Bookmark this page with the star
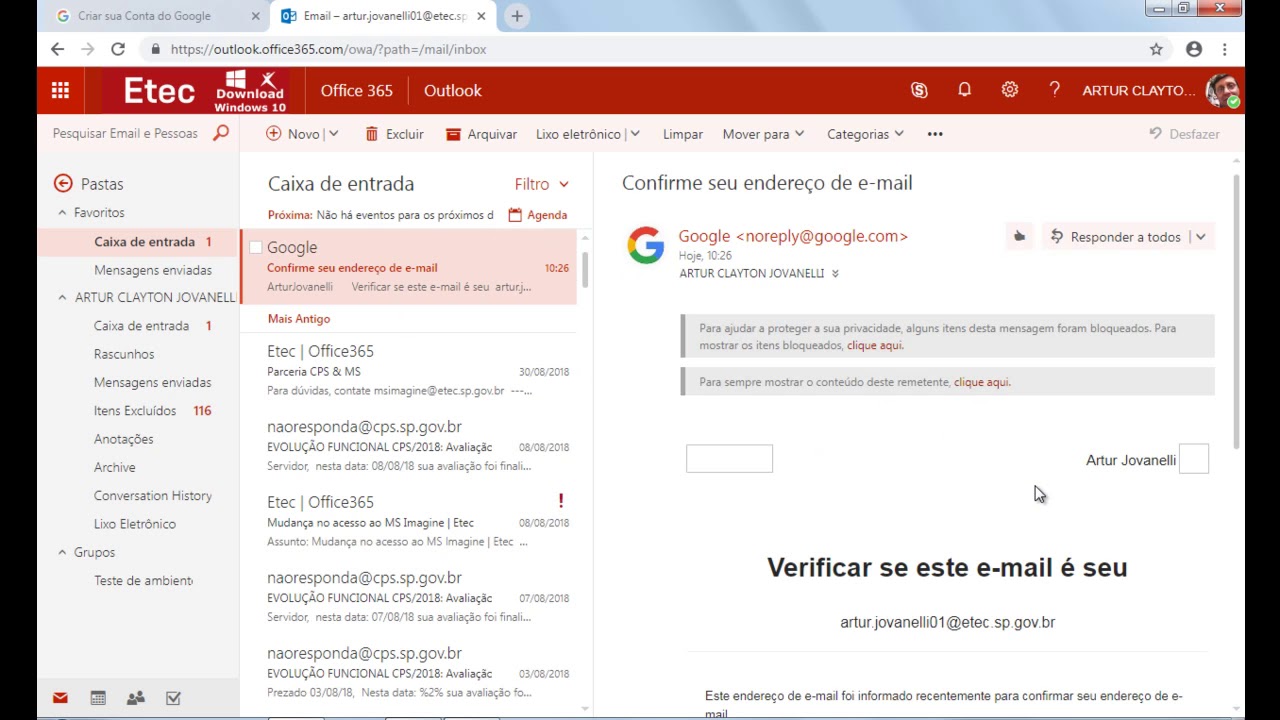Screen dimensions: 1280x720 [1156, 49]
